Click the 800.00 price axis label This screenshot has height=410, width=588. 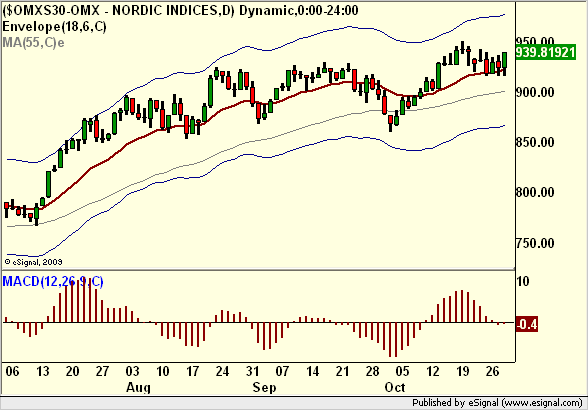(x=535, y=192)
